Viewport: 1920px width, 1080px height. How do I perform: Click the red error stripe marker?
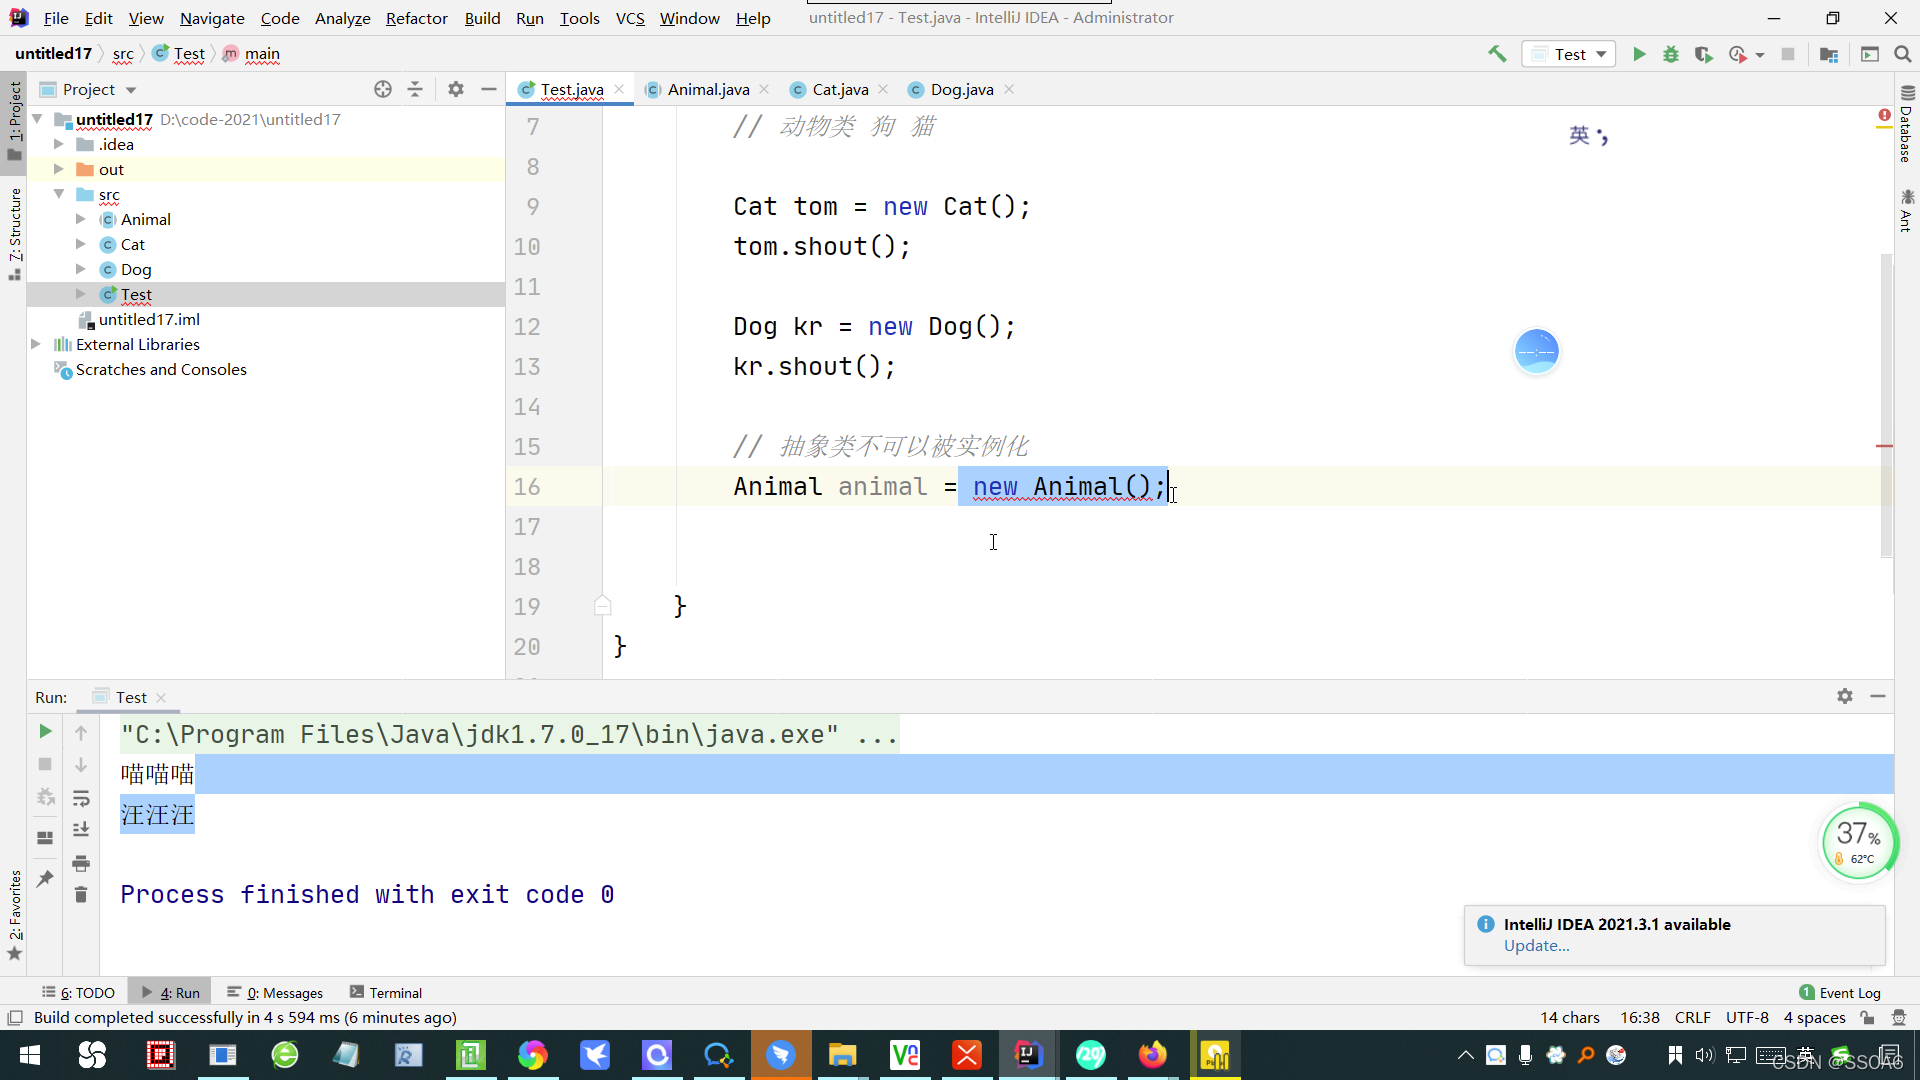(x=1885, y=446)
